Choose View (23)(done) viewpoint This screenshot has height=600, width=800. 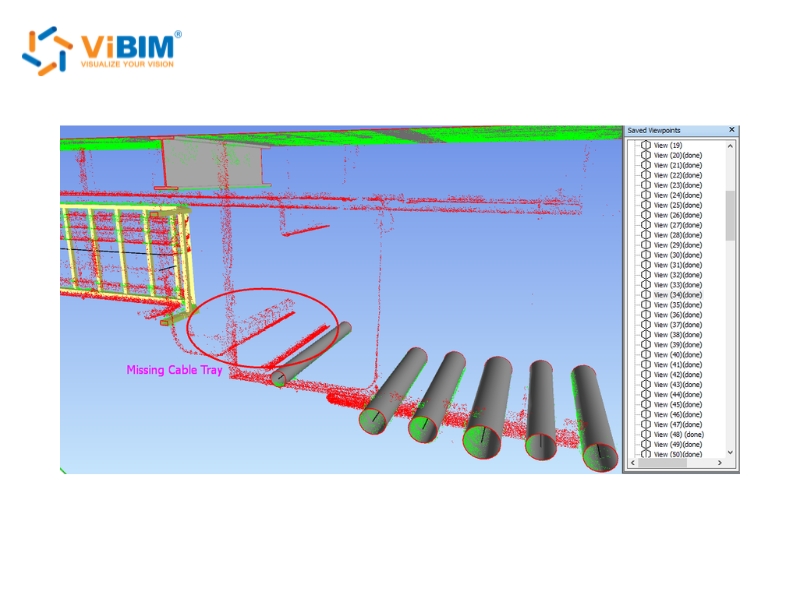[x=678, y=185]
